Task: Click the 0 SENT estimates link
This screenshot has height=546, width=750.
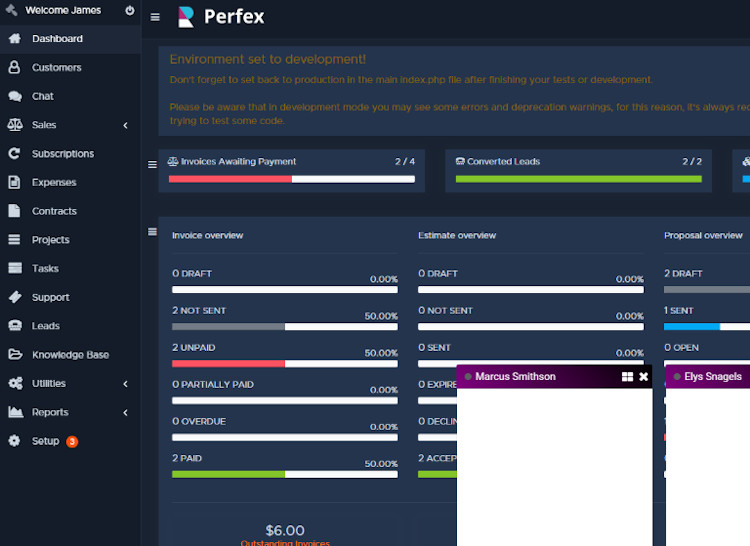Action: 434,348
